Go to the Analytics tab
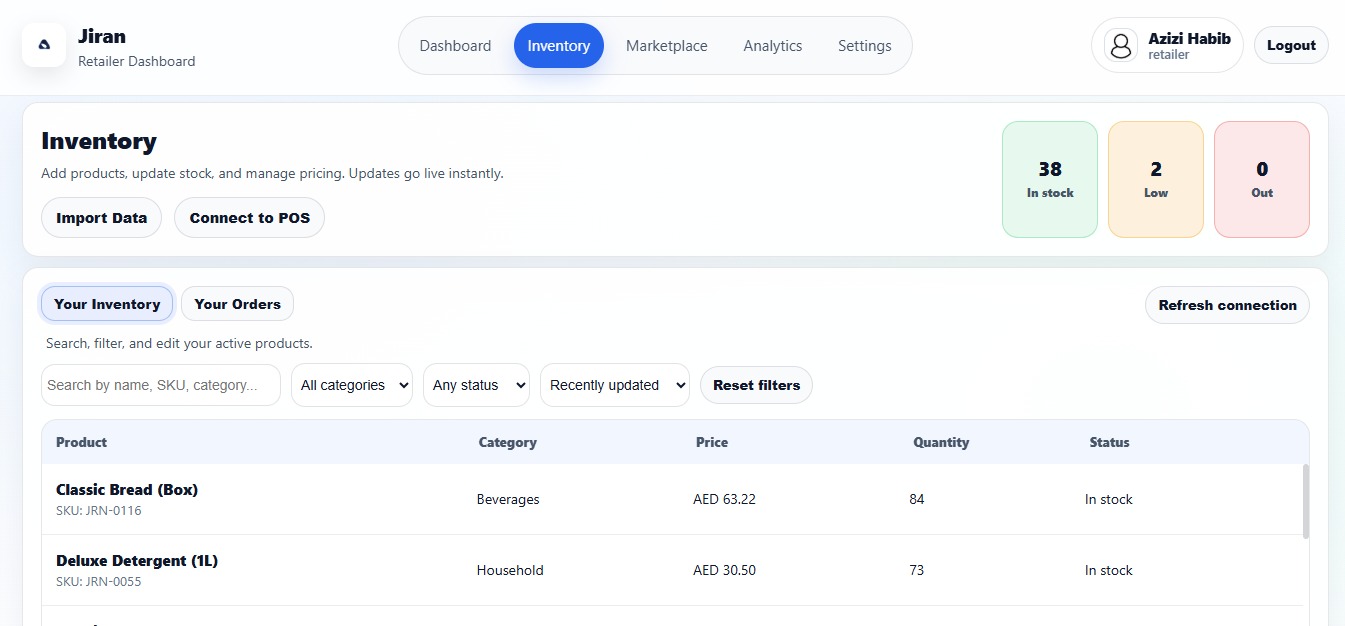Image resolution: width=1345 pixels, height=626 pixels. pos(772,46)
